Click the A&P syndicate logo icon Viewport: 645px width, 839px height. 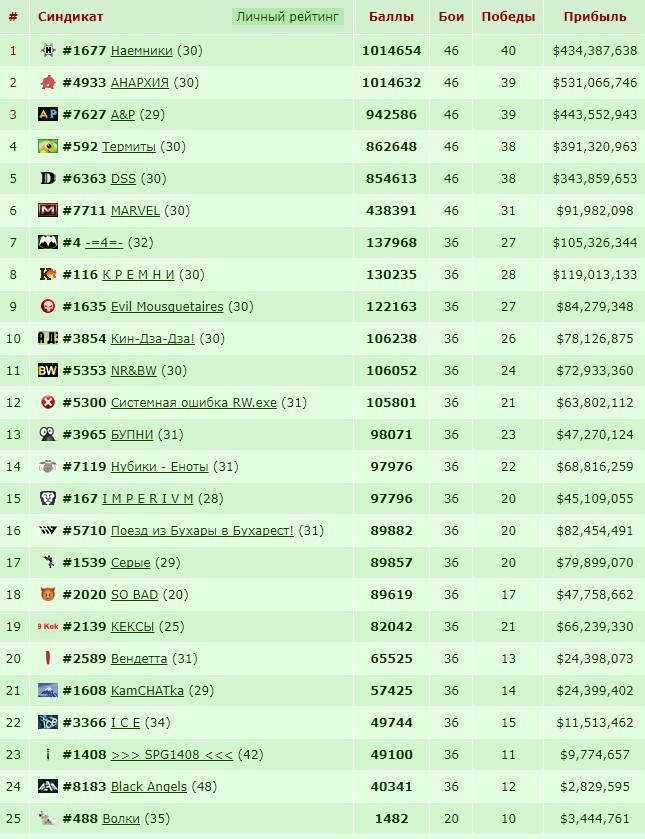click(x=48, y=114)
